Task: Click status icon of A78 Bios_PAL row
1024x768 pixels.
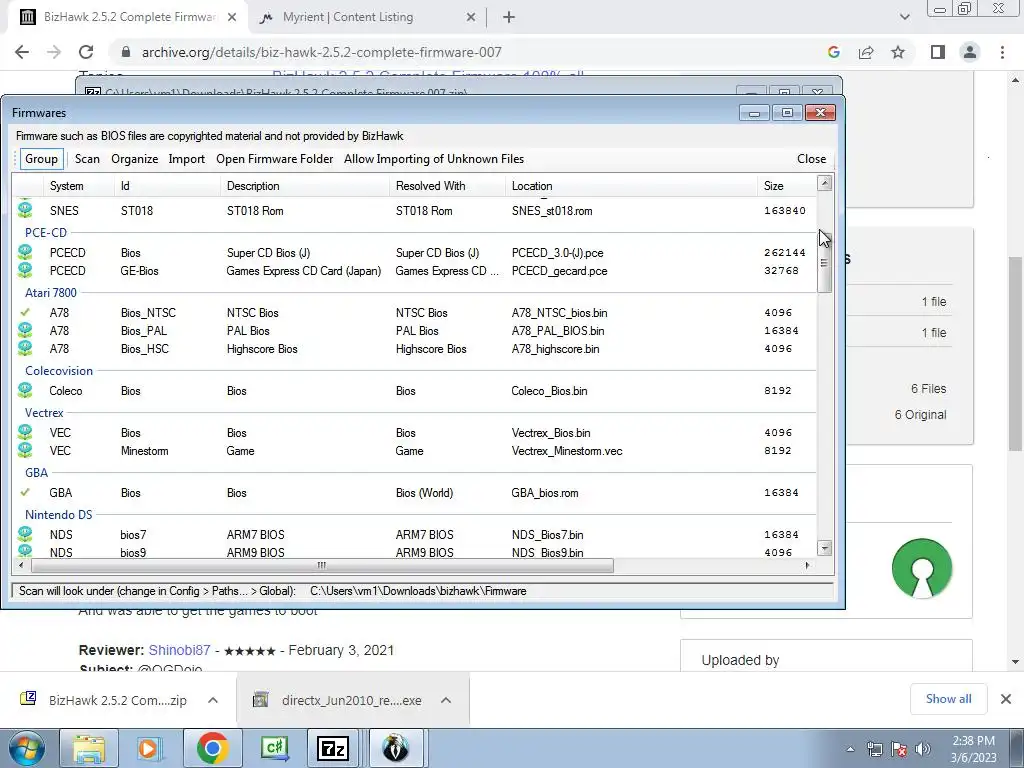Action: click(25, 330)
